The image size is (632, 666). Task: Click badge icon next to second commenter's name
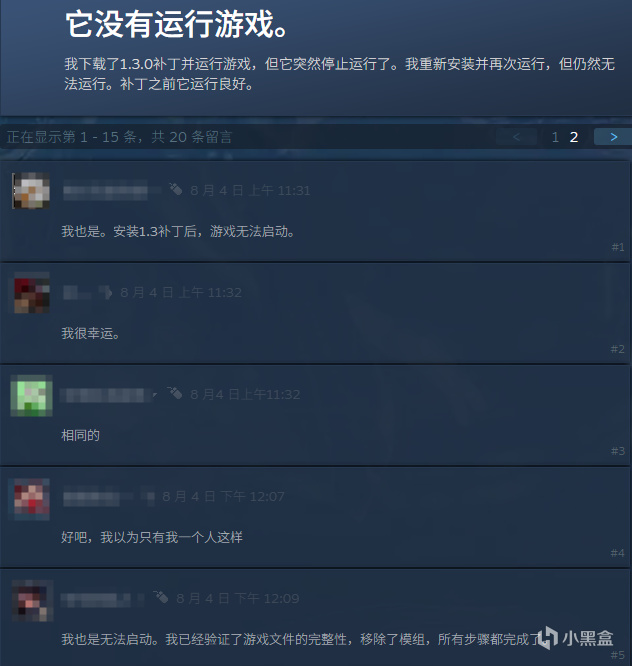point(106,292)
